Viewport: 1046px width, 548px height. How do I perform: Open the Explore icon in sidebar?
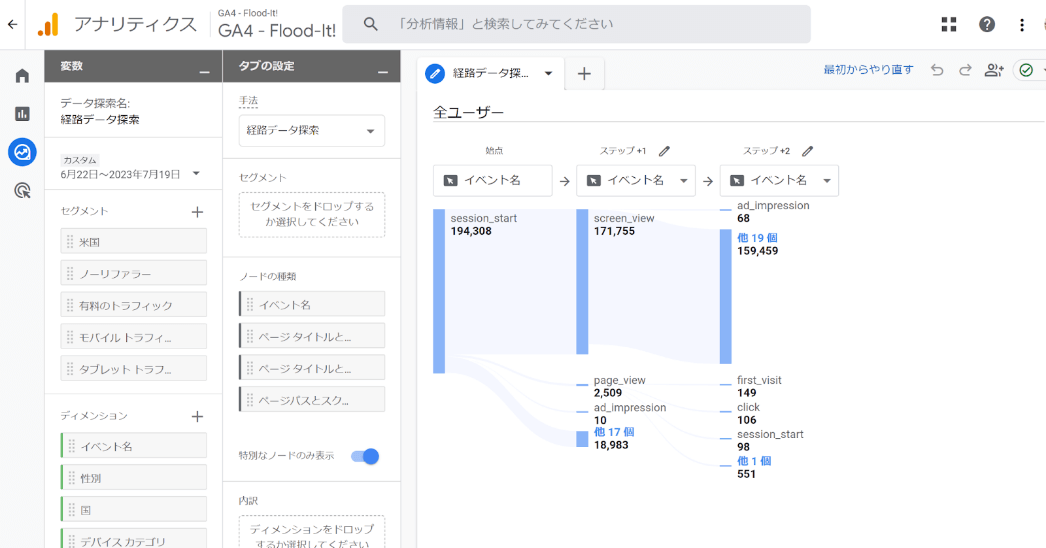(x=22, y=152)
